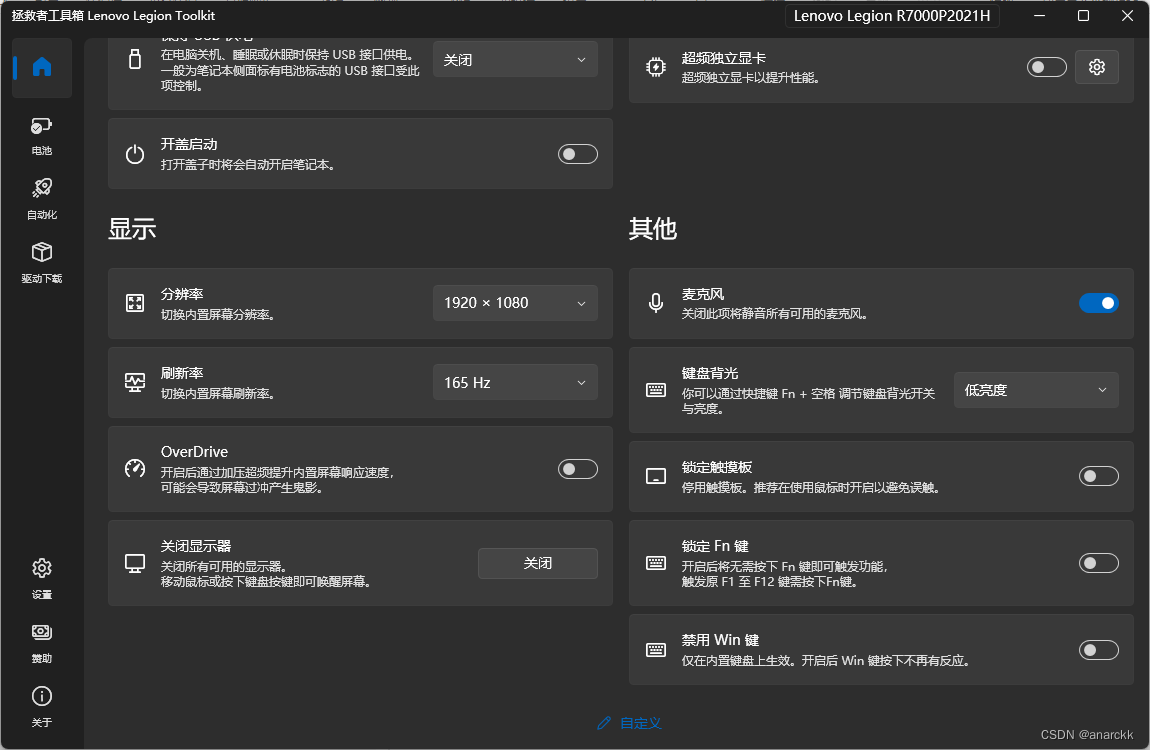Image resolution: width=1150 pixels, height=750 pixels.
Task: Open the 自动化 (Automation) page
Action: coord(42,199)
